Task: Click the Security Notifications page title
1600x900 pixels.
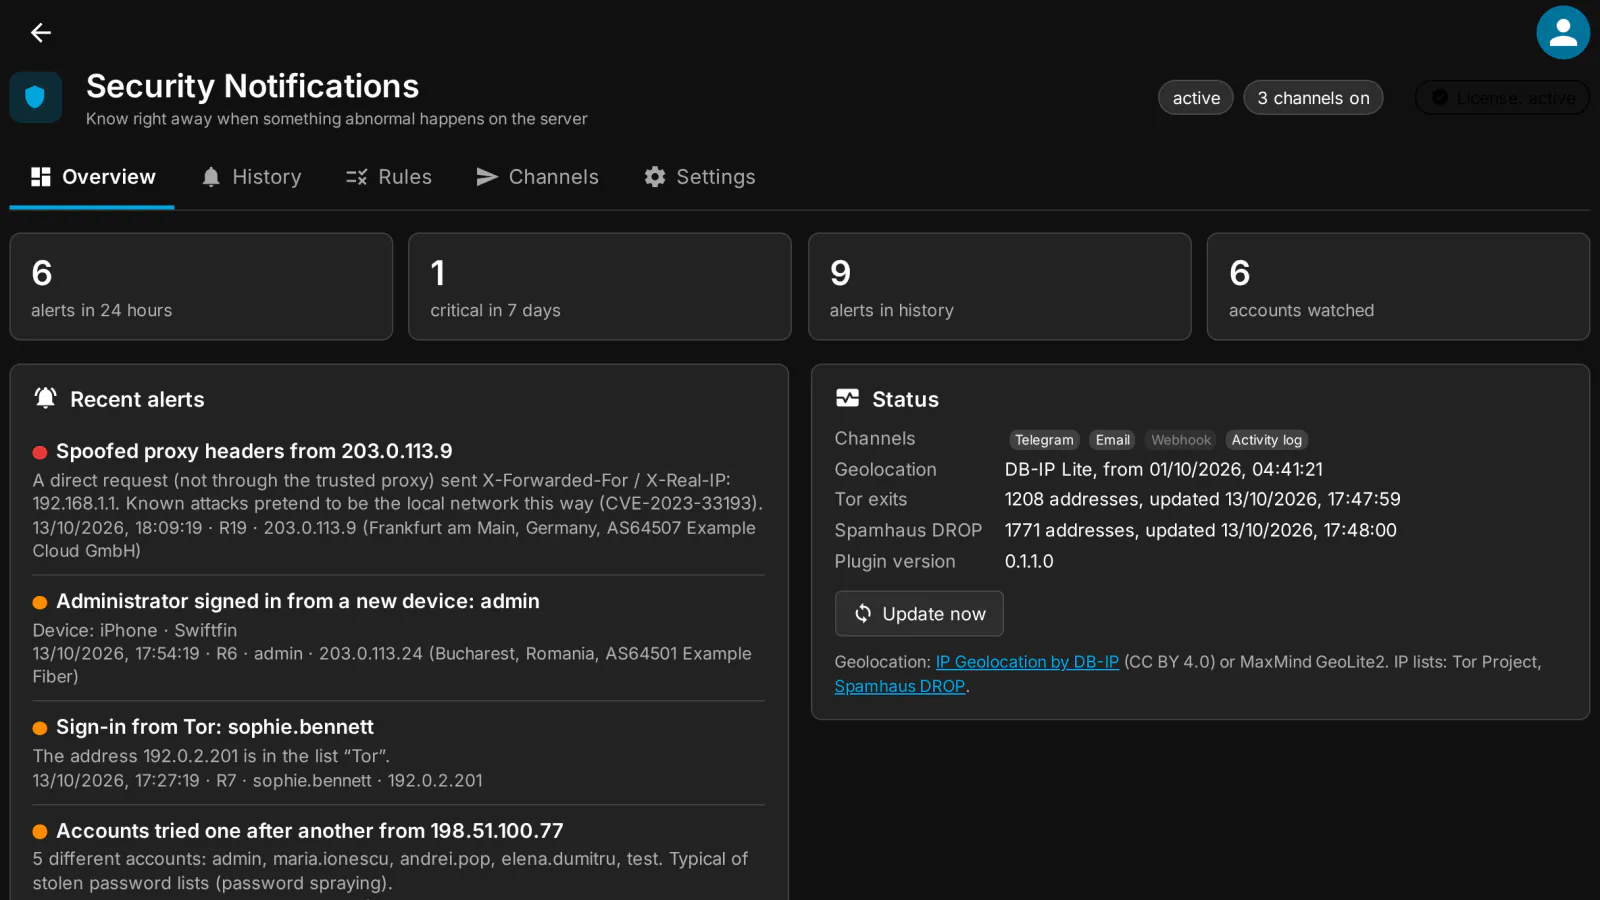Action: pos(252,86)
